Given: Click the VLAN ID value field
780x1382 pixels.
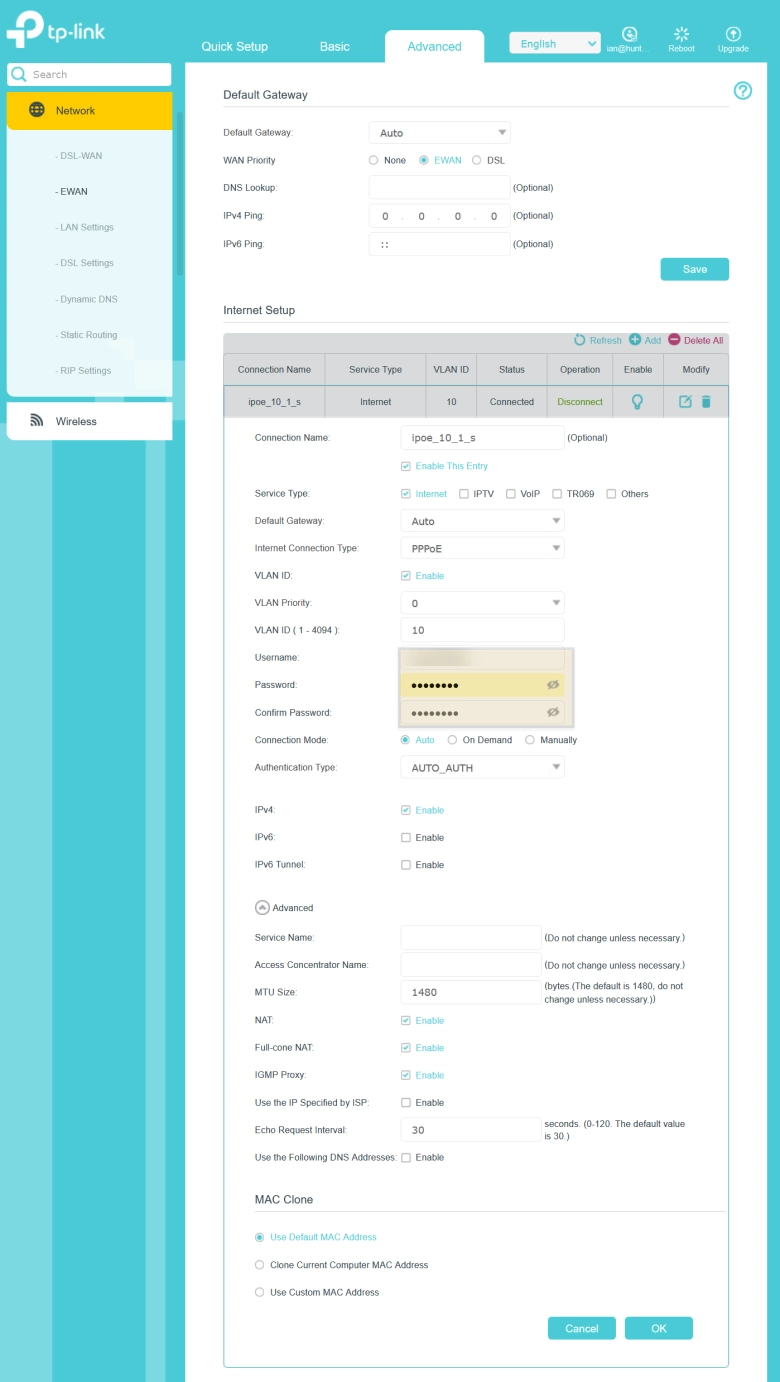Looking at the screenshot, I should point(482,630).
